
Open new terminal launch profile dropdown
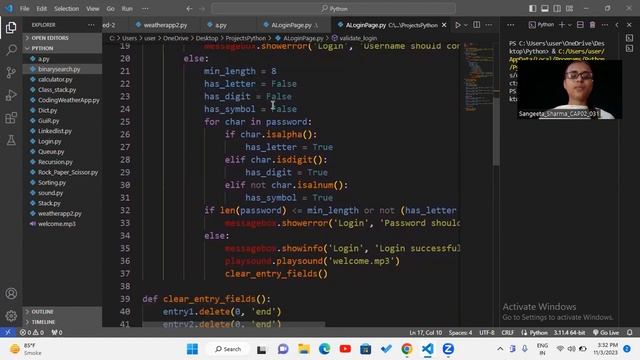click(569, 25)
